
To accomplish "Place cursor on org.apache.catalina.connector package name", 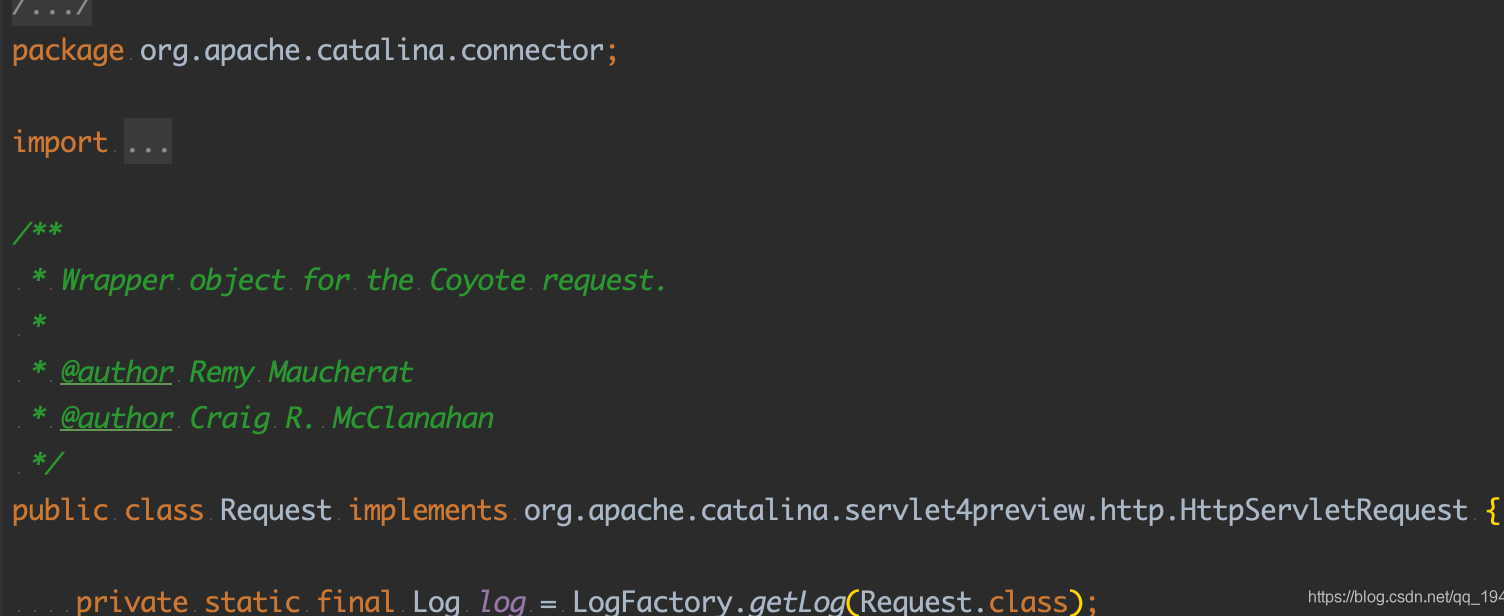I will tap(372, 50).
